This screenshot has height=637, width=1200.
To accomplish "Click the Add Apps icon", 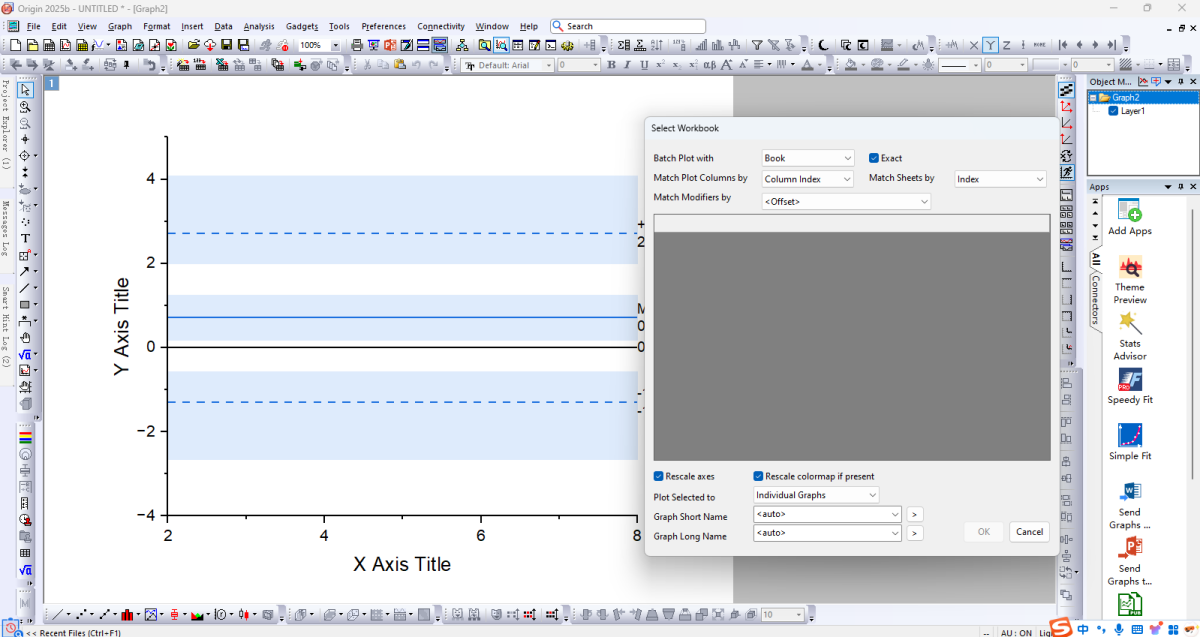I will pyautogui.click(x=1129, y=216).
